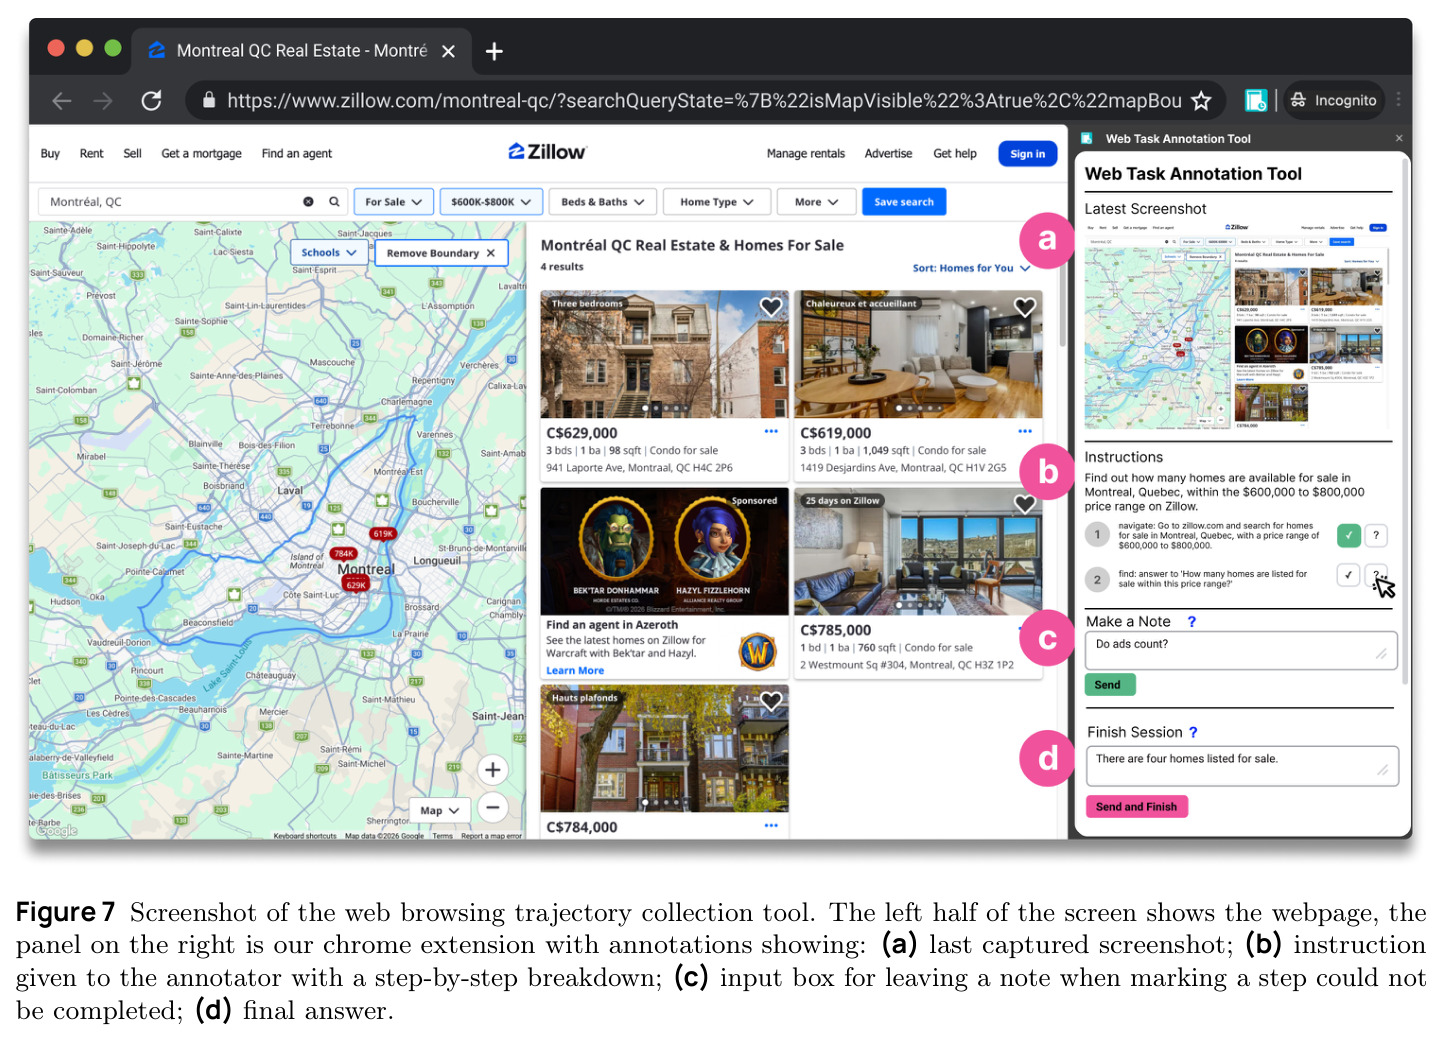Bookmark the page with the star icon
Viewport: 1443px width, 1043px height.
1201,100
